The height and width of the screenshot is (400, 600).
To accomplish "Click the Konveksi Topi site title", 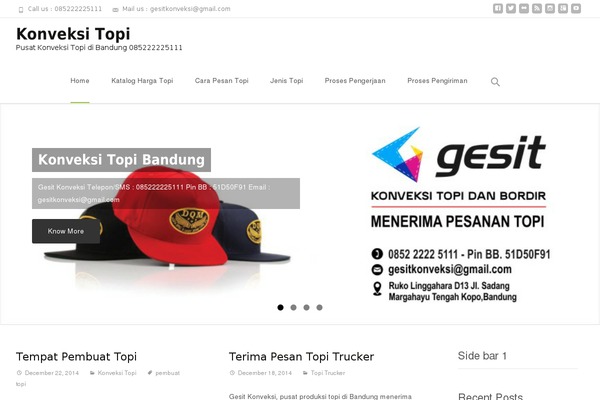I will (73, 34).
